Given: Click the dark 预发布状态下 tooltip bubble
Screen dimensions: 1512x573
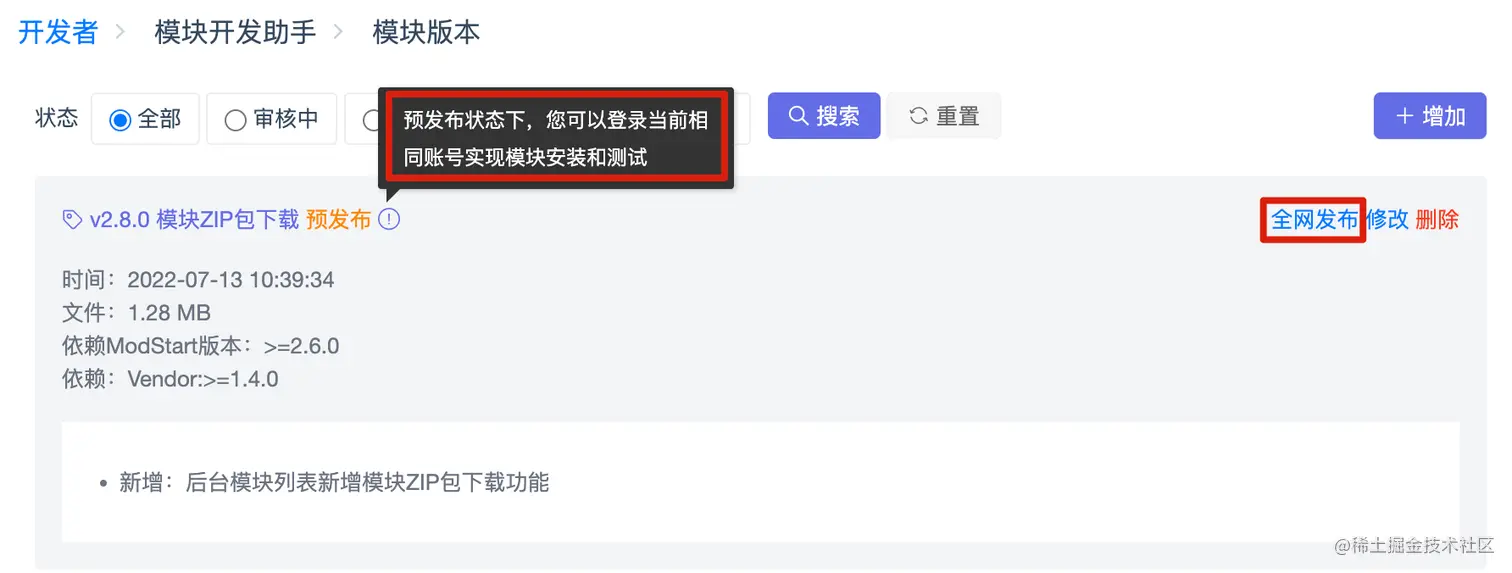Looking at the screenshot, I should [556, 138].
